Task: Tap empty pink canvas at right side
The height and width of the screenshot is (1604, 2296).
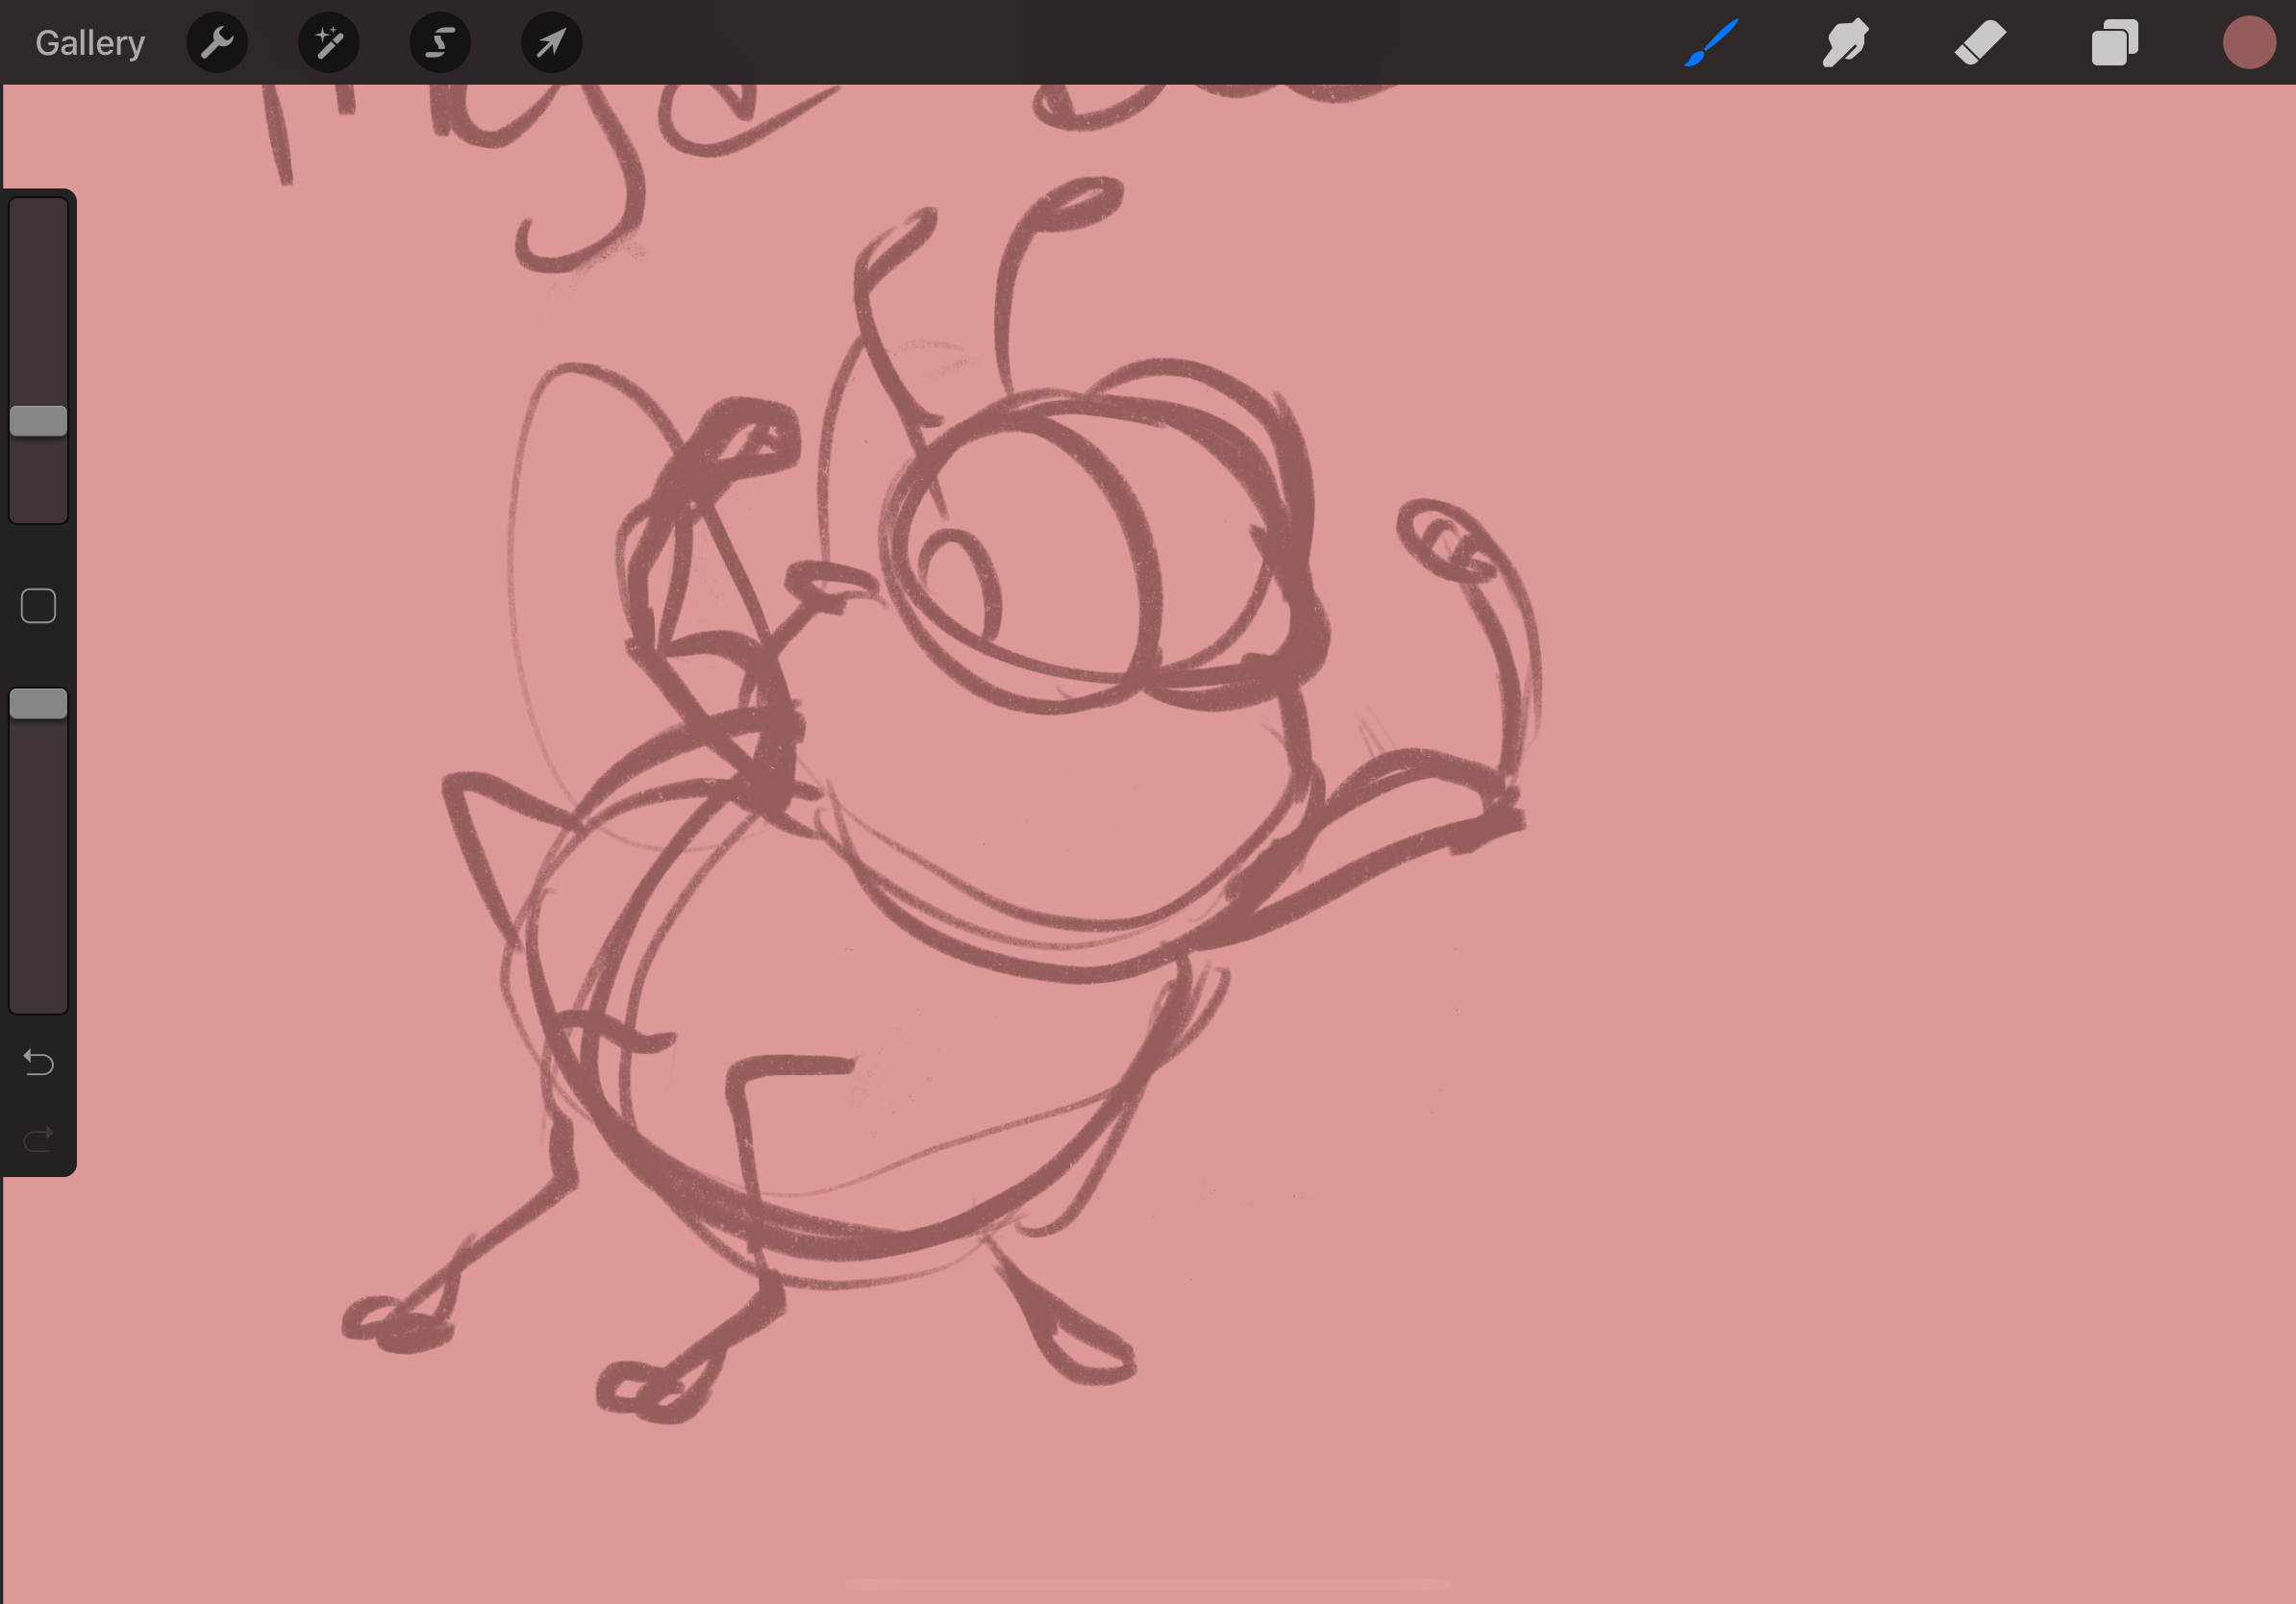Action: pos(1900,800)
